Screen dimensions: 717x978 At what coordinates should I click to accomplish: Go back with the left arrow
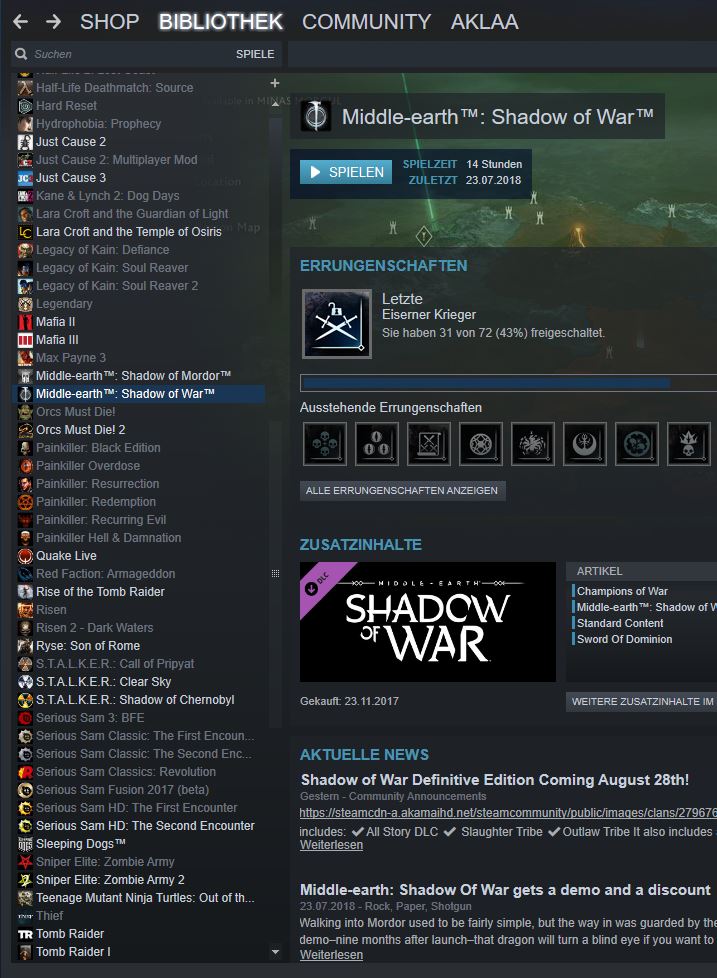pyautogui.click(x=21, y=22)
